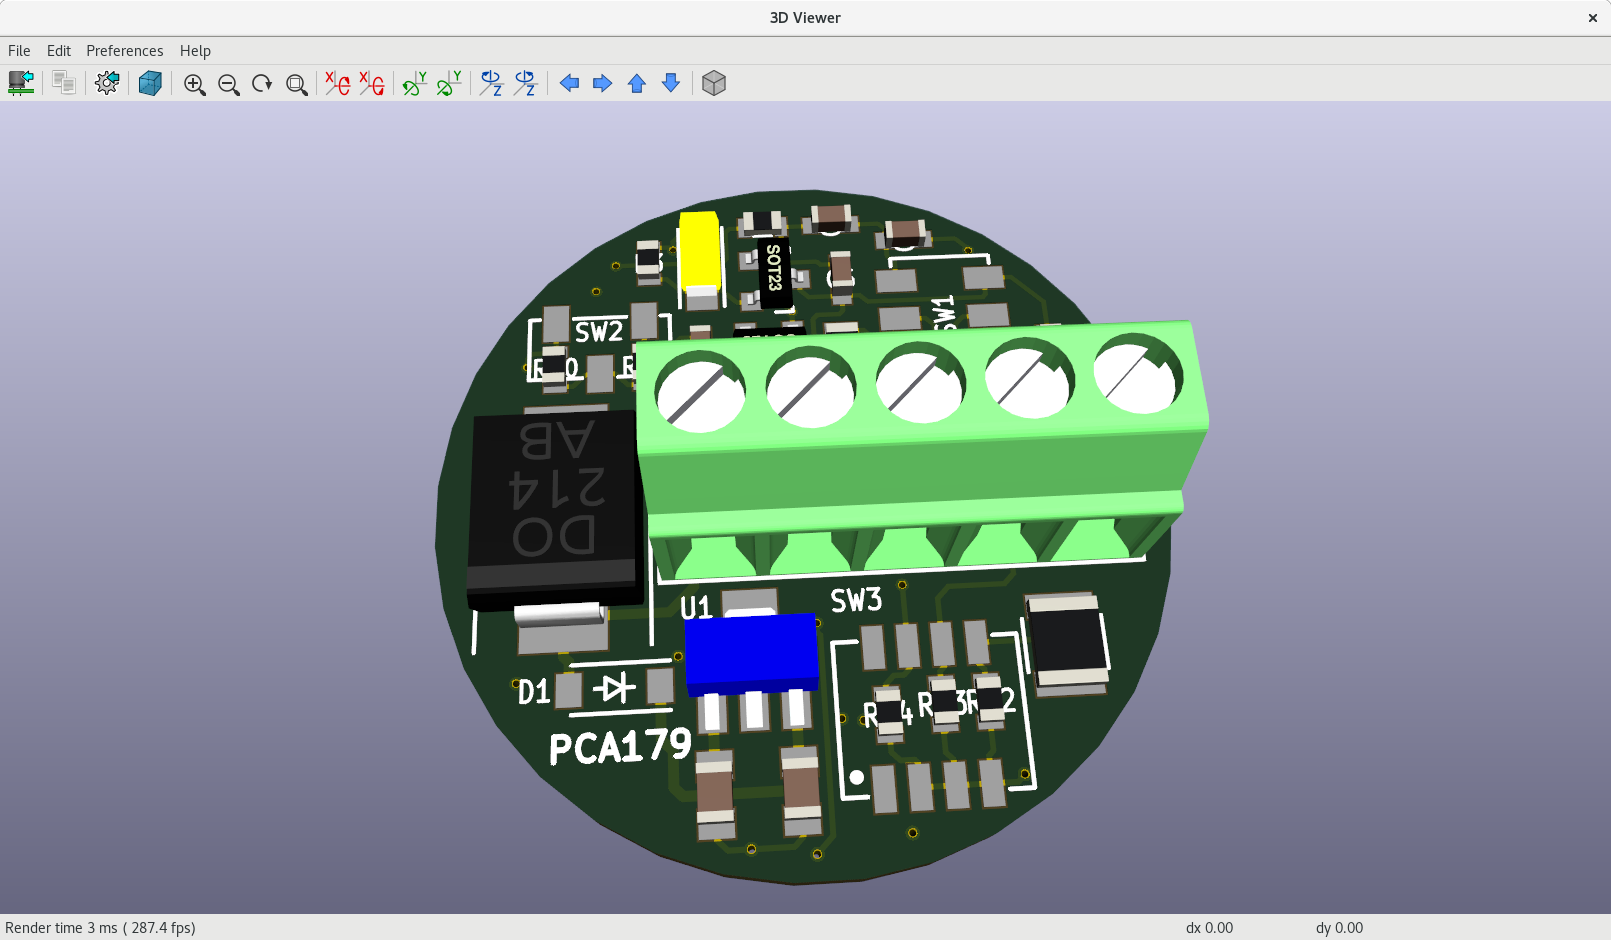Viewport: 1611px width, 940px height.
Task: Click the Reload board icon
Action: 21,83
